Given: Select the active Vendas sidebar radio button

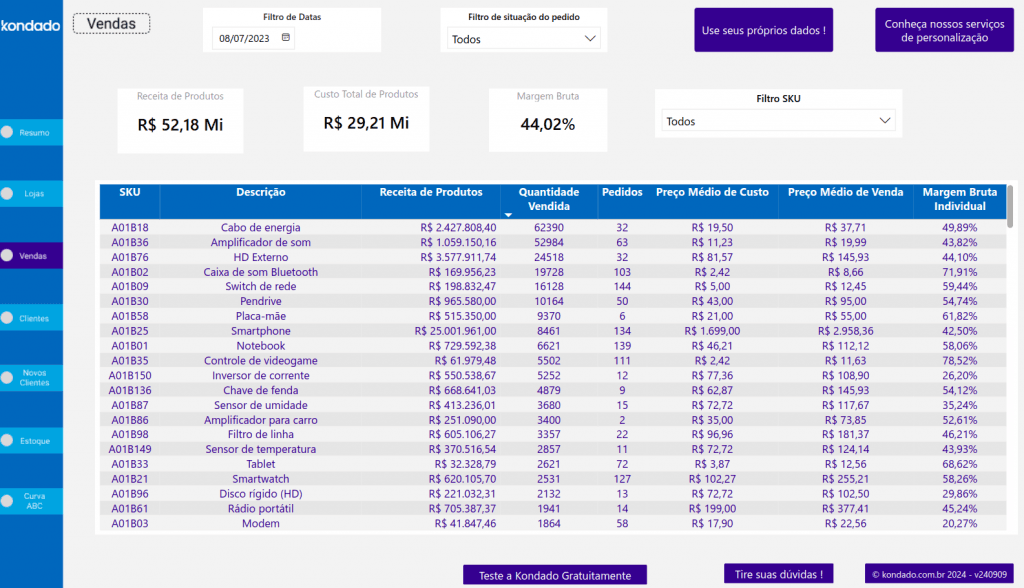Looking at the screenshot, I should 8,256.
